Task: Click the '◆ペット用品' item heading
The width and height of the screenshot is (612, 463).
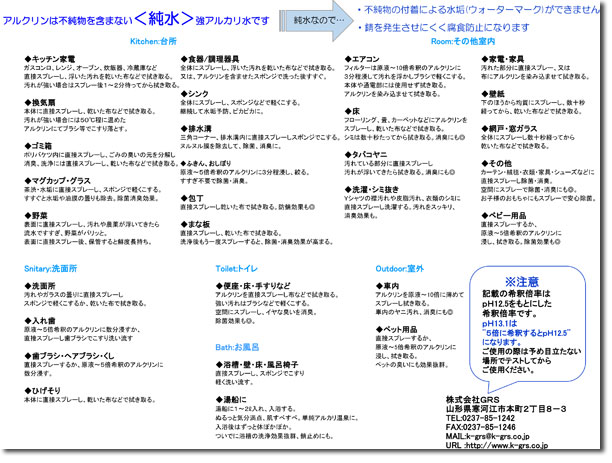Action: pos(396,329)
